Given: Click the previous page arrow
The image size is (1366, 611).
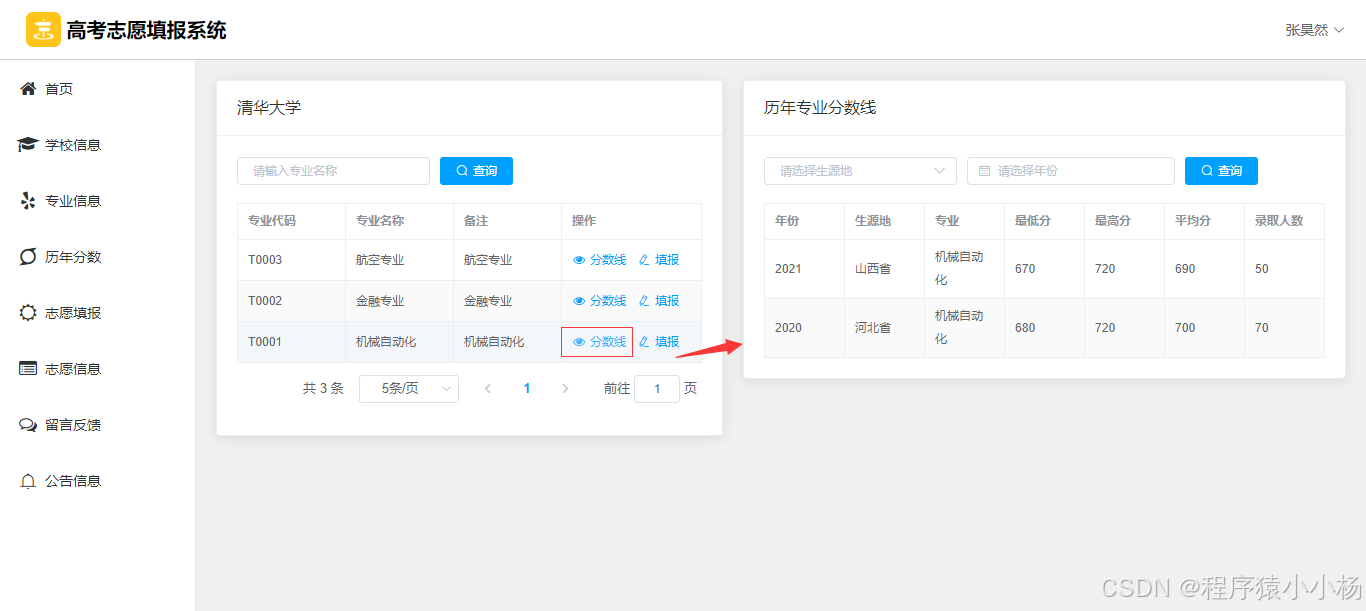Looking at the screenshot, I should [488, 389].
